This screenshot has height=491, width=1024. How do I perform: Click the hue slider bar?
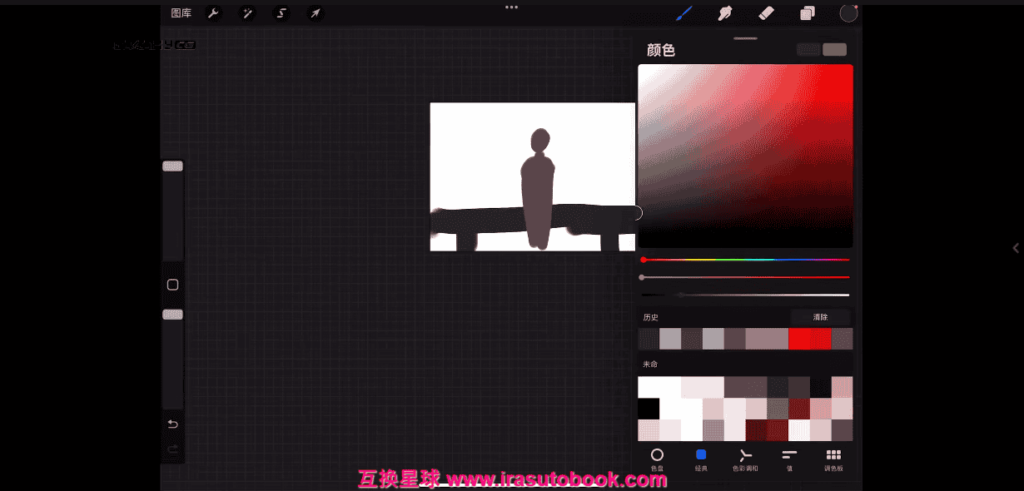[745, 260]
